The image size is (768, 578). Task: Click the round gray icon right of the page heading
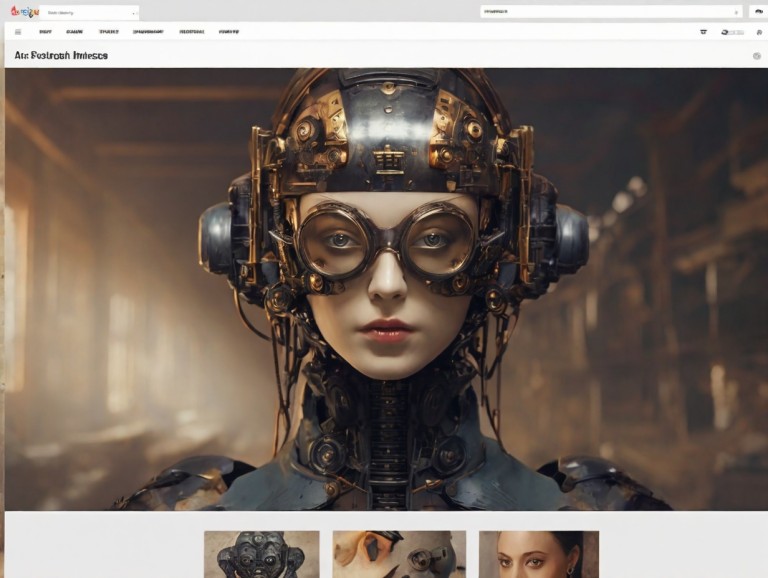coord(757,56)
